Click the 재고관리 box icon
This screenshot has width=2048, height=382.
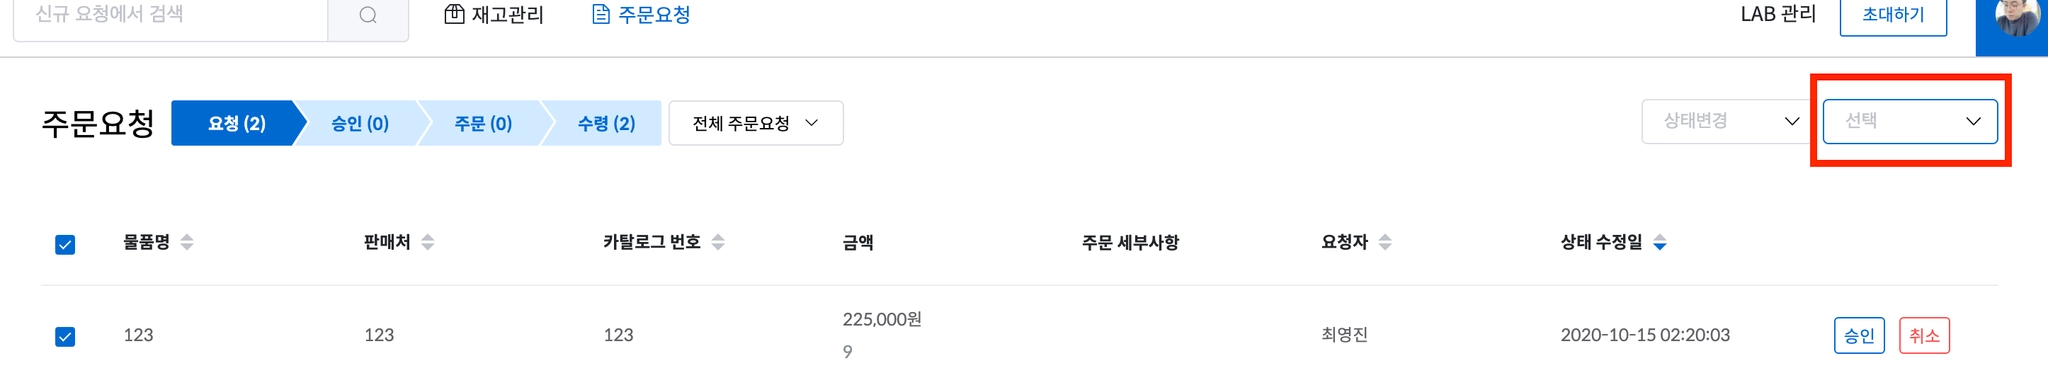click(454, 15)
